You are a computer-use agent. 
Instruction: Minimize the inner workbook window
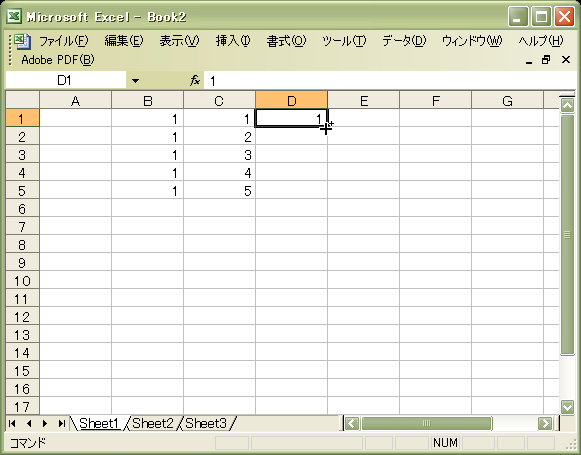pyautogui.click(x=529, y=60)
